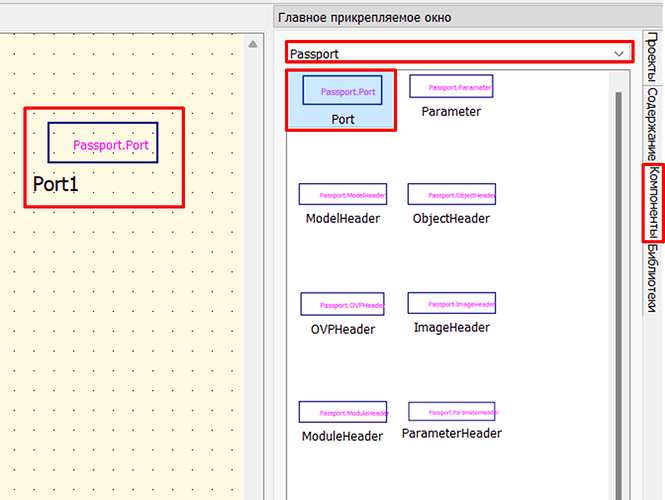Click the Port1 label on canvas

click(x=56, y=184)
